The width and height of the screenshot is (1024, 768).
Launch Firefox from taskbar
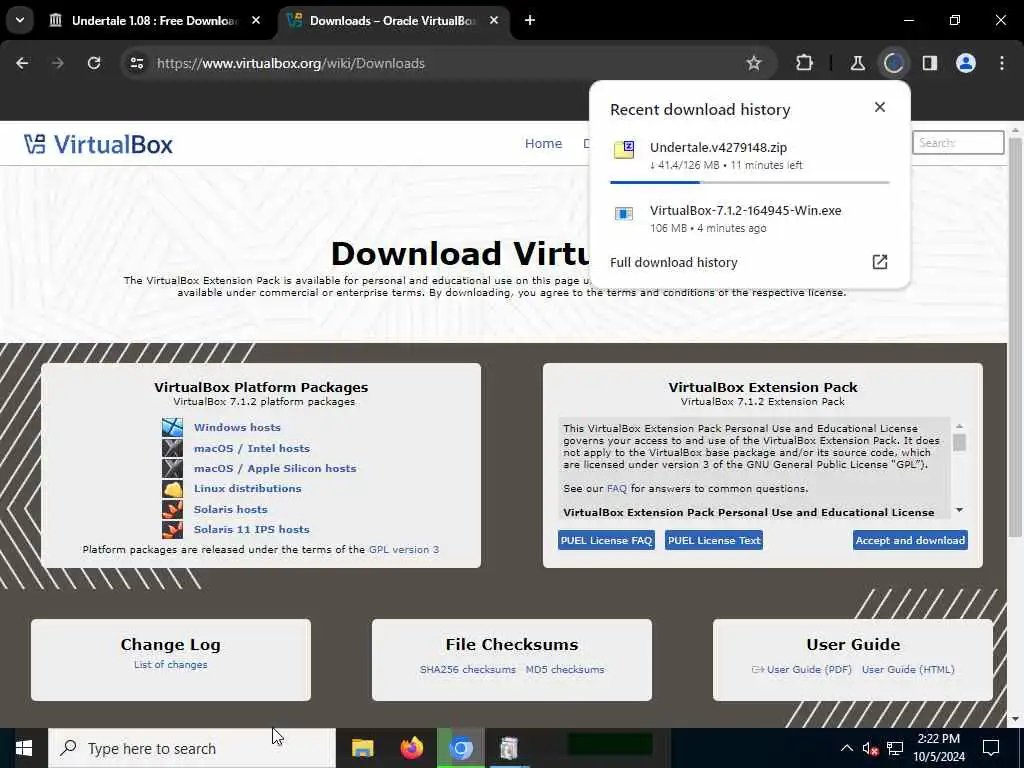(x=411, y=748)
